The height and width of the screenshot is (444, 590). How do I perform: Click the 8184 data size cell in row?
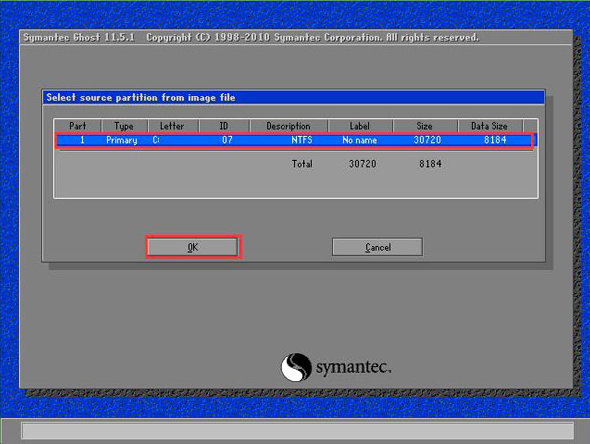495,140
